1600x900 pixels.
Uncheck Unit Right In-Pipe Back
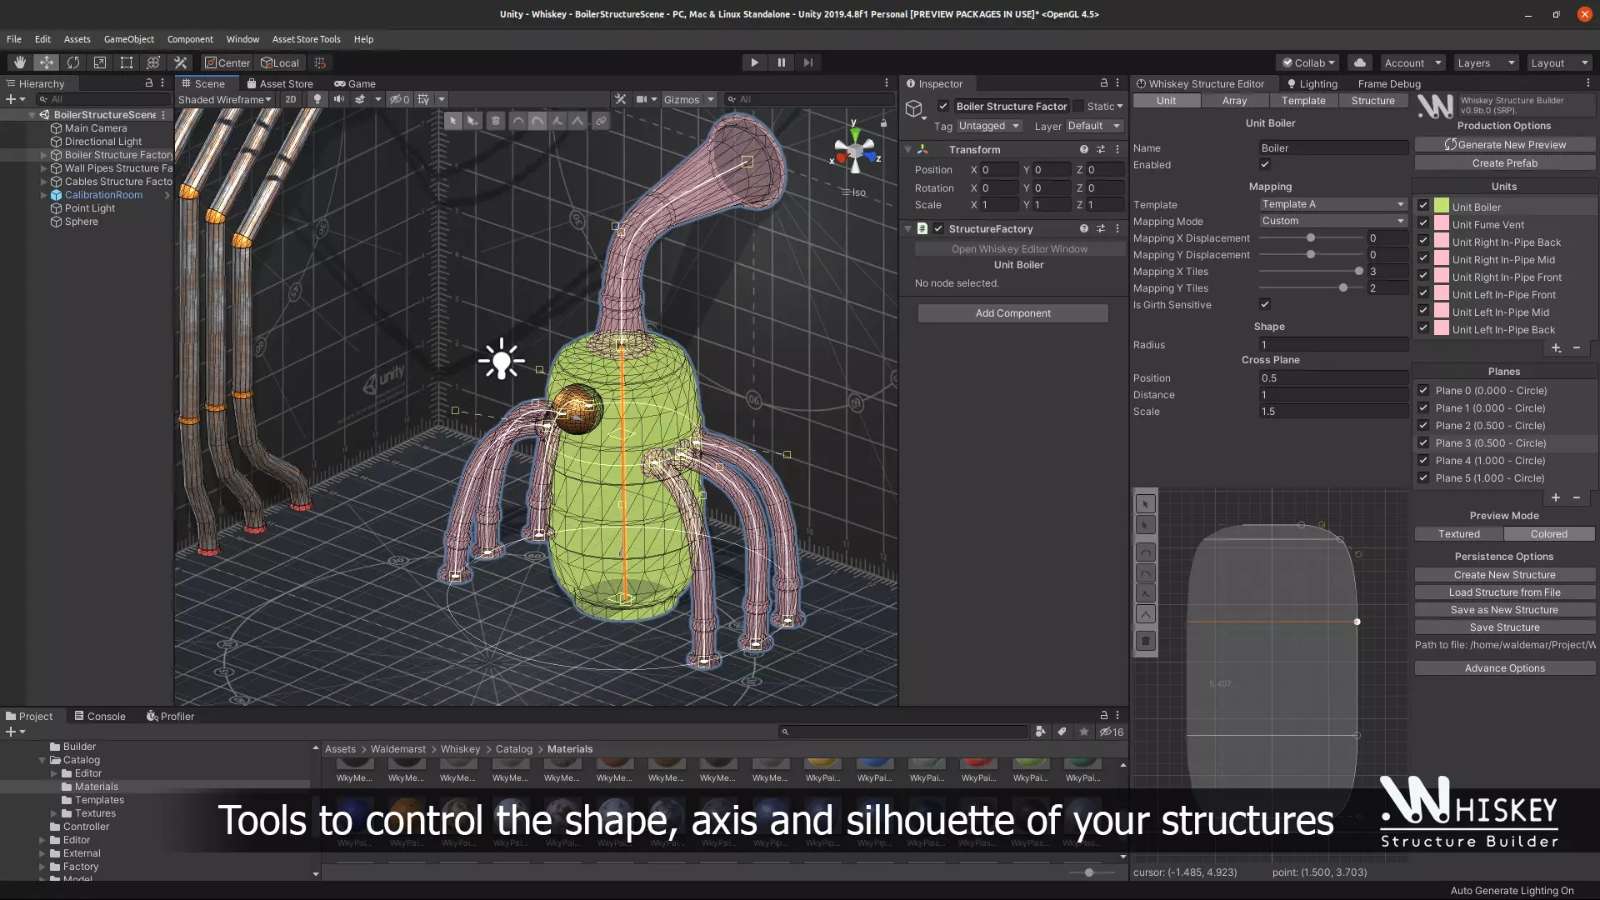[1423, 241]
